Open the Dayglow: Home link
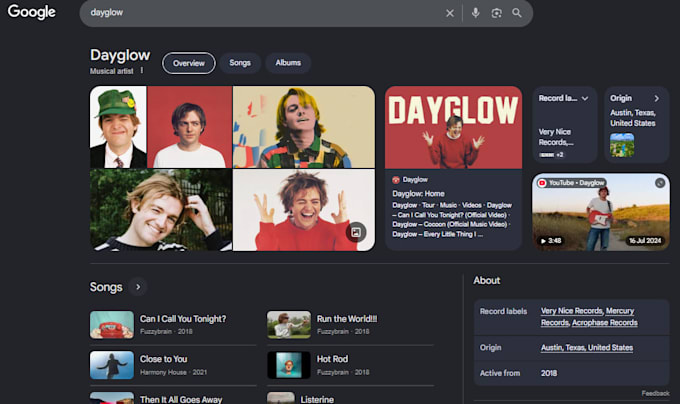 [x=418, y=194]
